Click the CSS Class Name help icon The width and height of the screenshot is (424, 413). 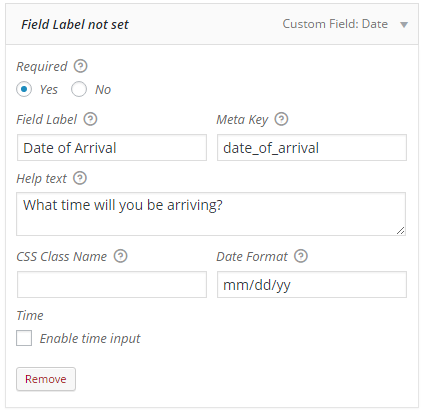120,256
